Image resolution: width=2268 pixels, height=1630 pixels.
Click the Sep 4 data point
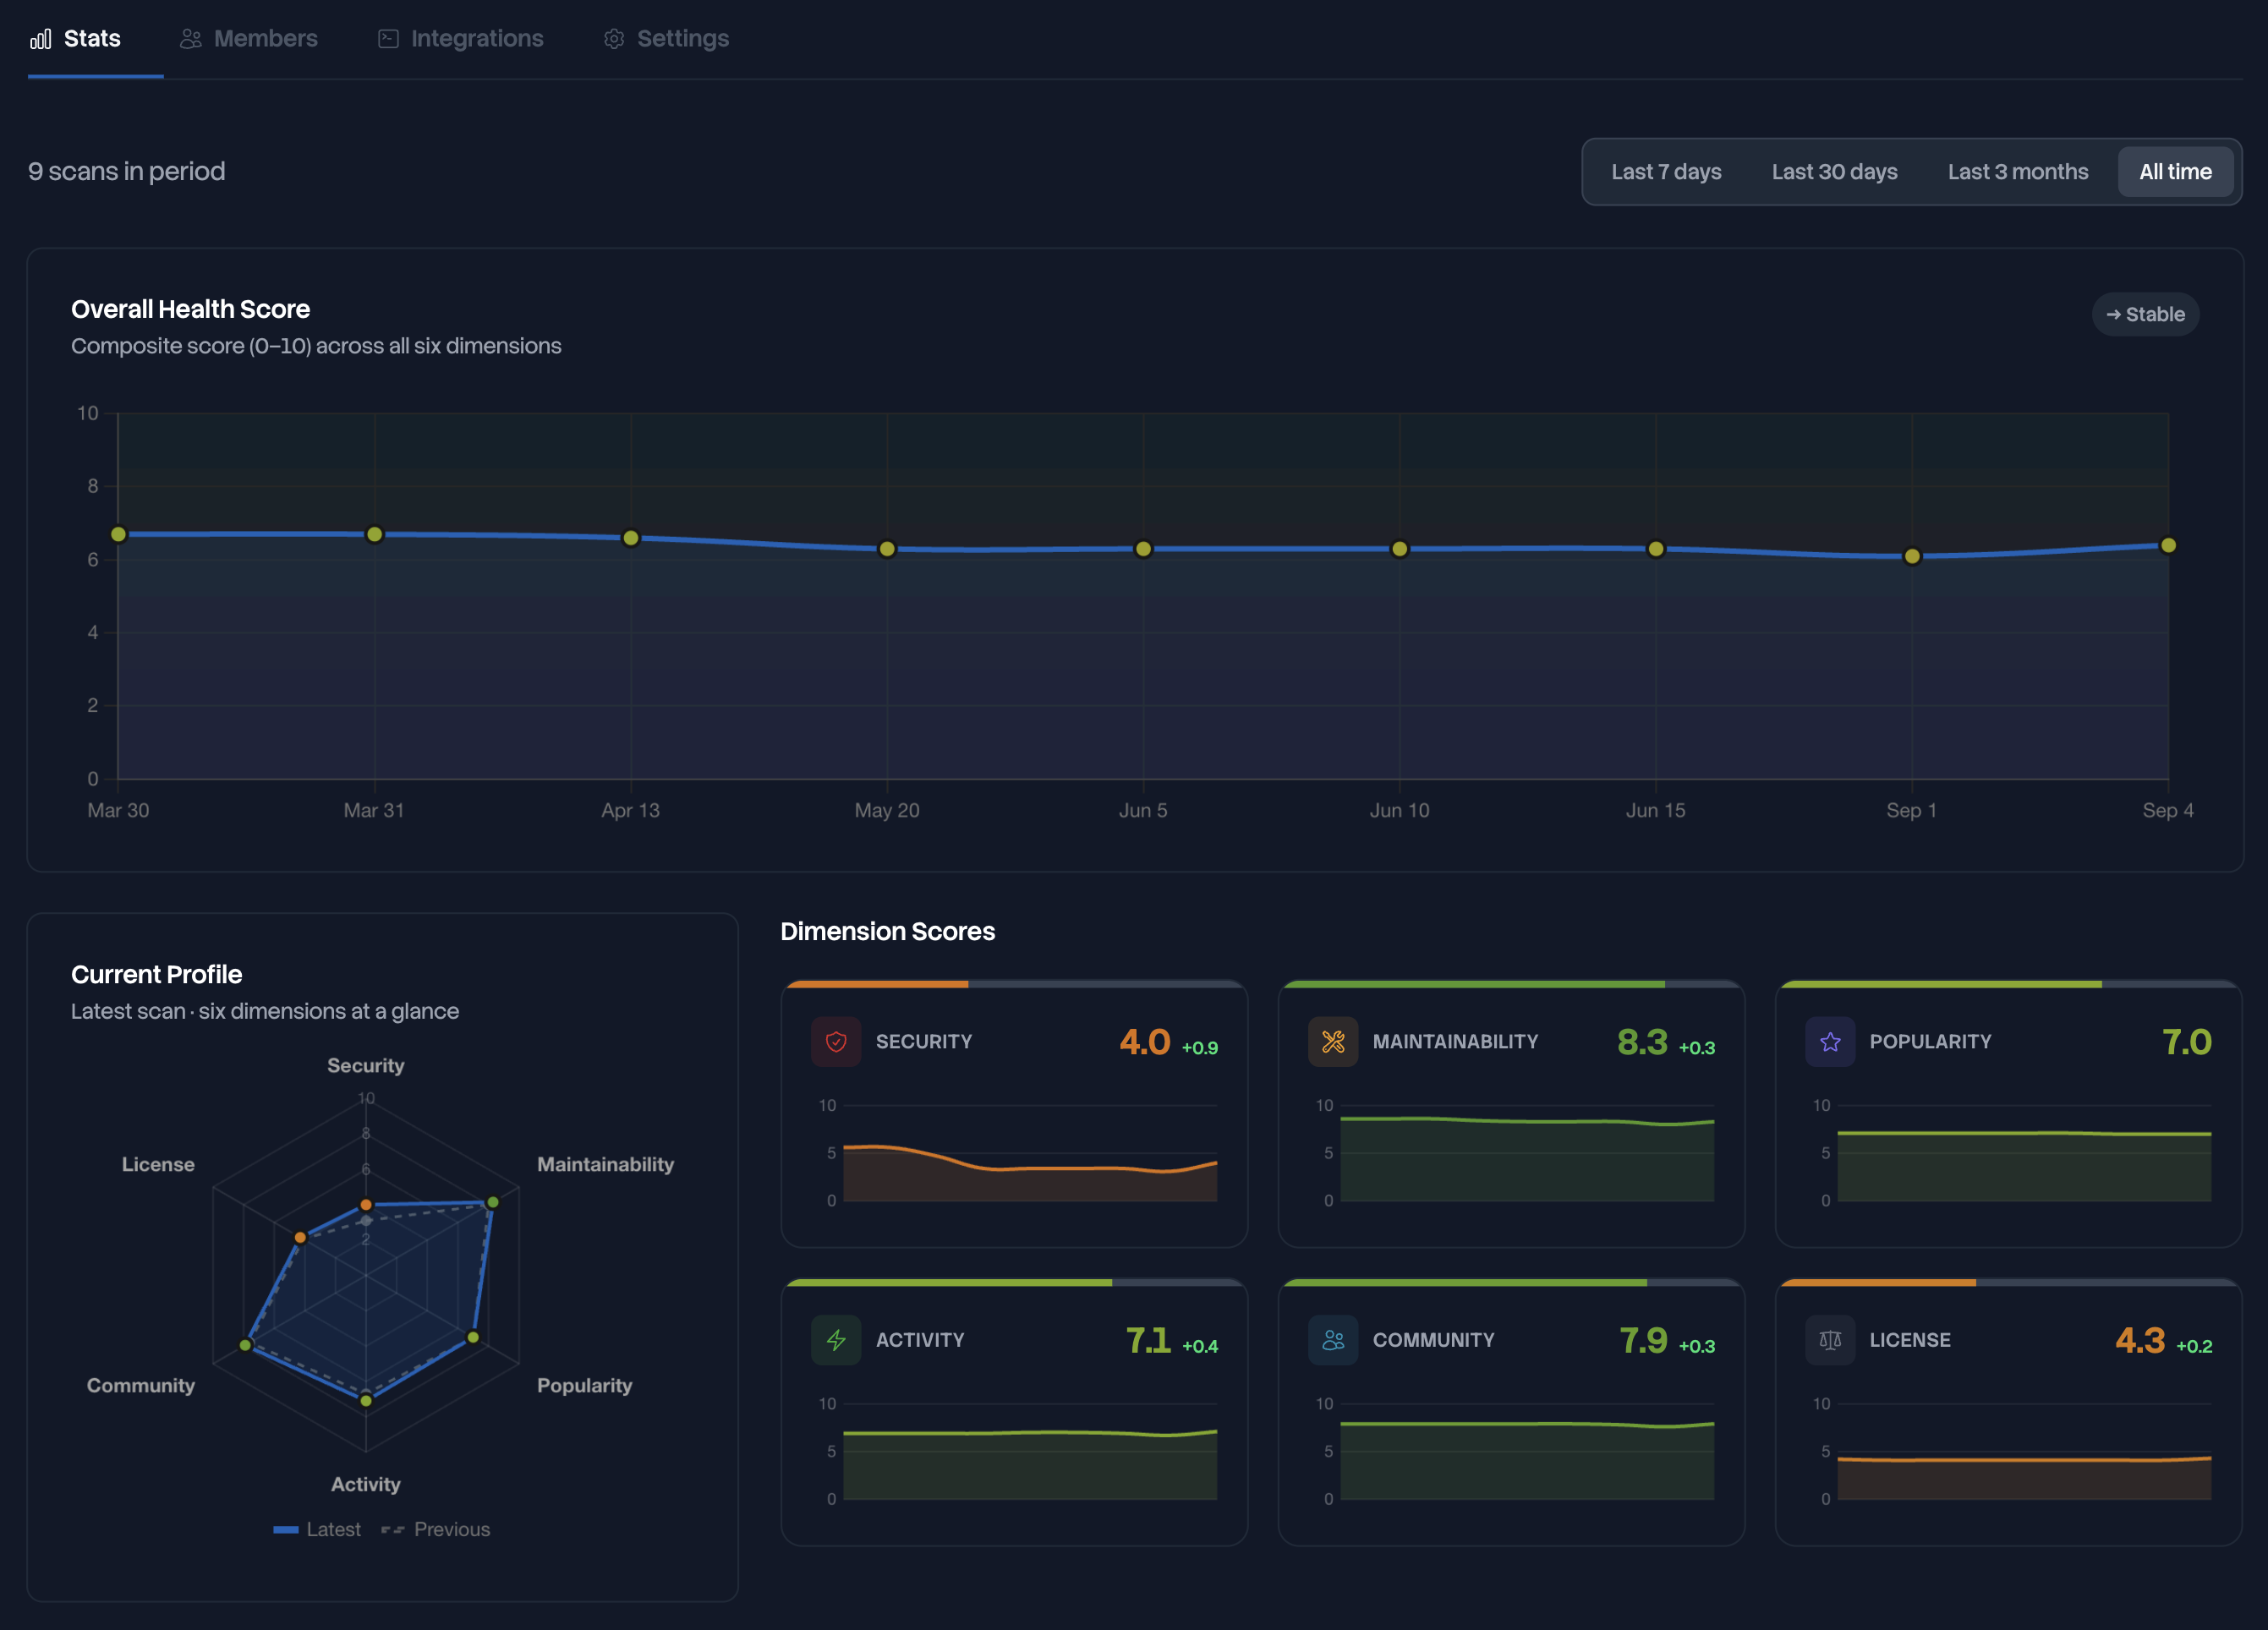(2168, 545)
